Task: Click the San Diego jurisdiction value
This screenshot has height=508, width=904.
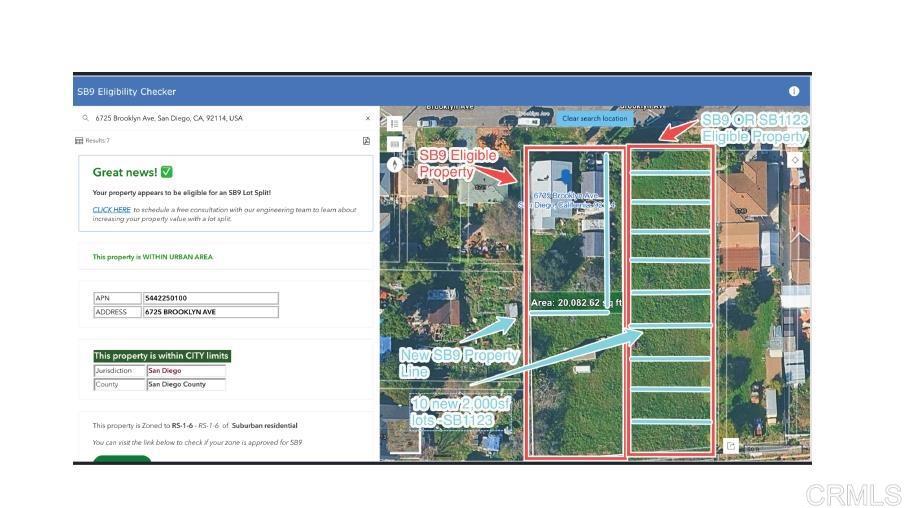Action: click(186, 371)
